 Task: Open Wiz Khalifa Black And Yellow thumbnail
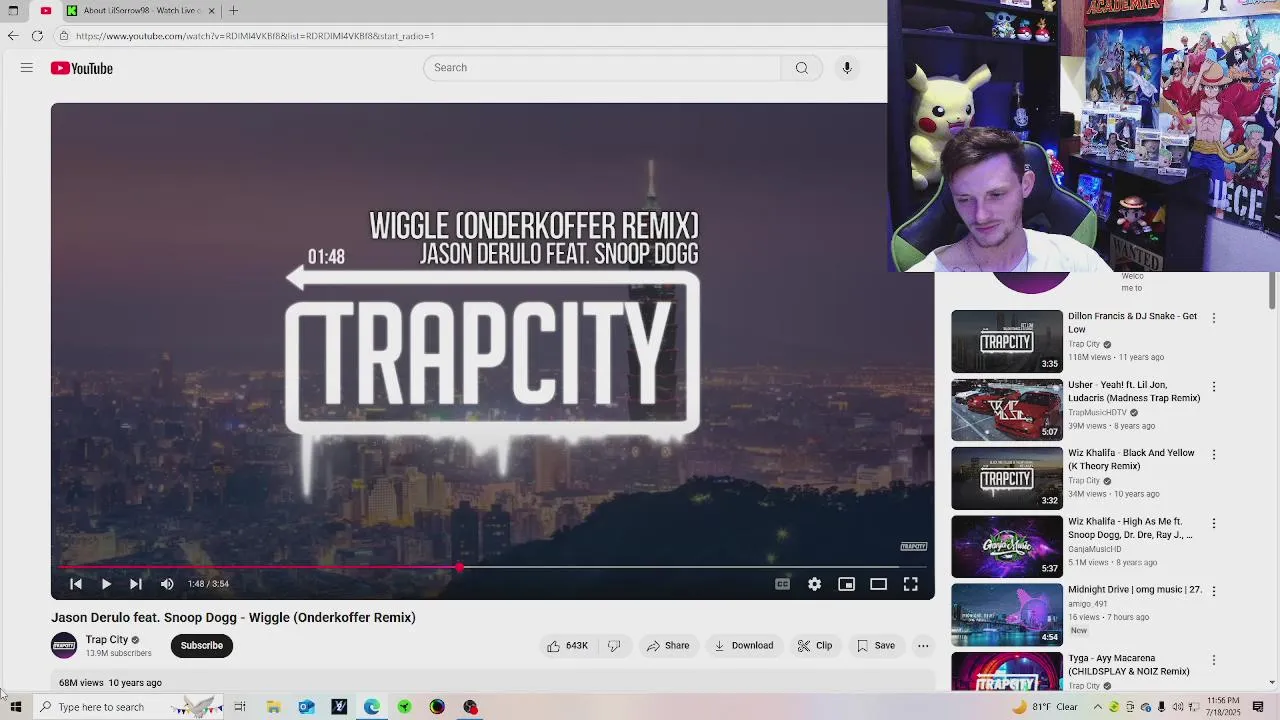coord(1007,478)
